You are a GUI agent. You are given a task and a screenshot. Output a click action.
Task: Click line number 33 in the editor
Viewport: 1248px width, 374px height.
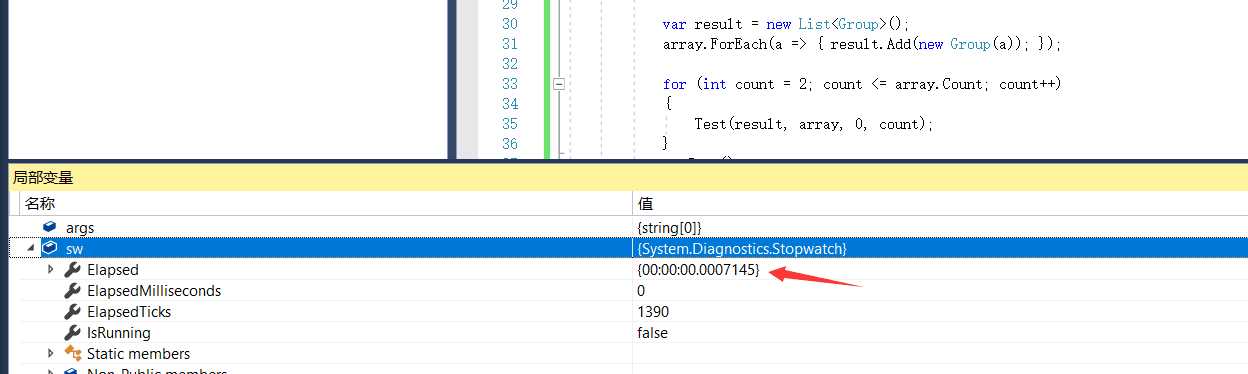coord(509,84)
